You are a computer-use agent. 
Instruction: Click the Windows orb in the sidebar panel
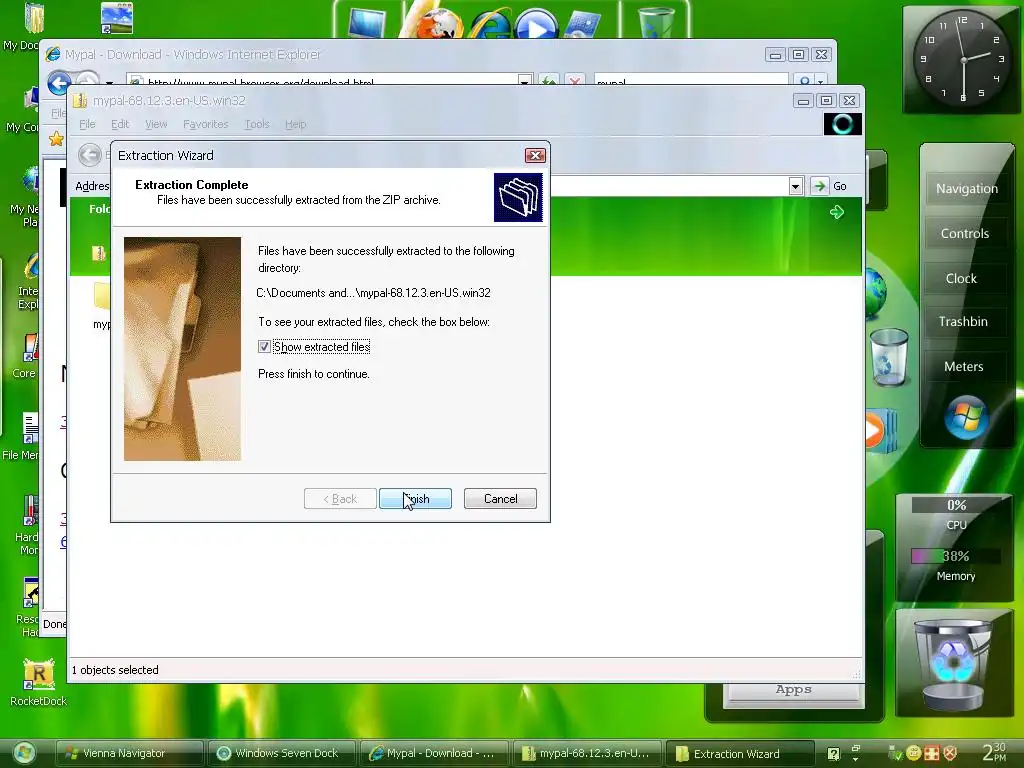tap(966, 417)
